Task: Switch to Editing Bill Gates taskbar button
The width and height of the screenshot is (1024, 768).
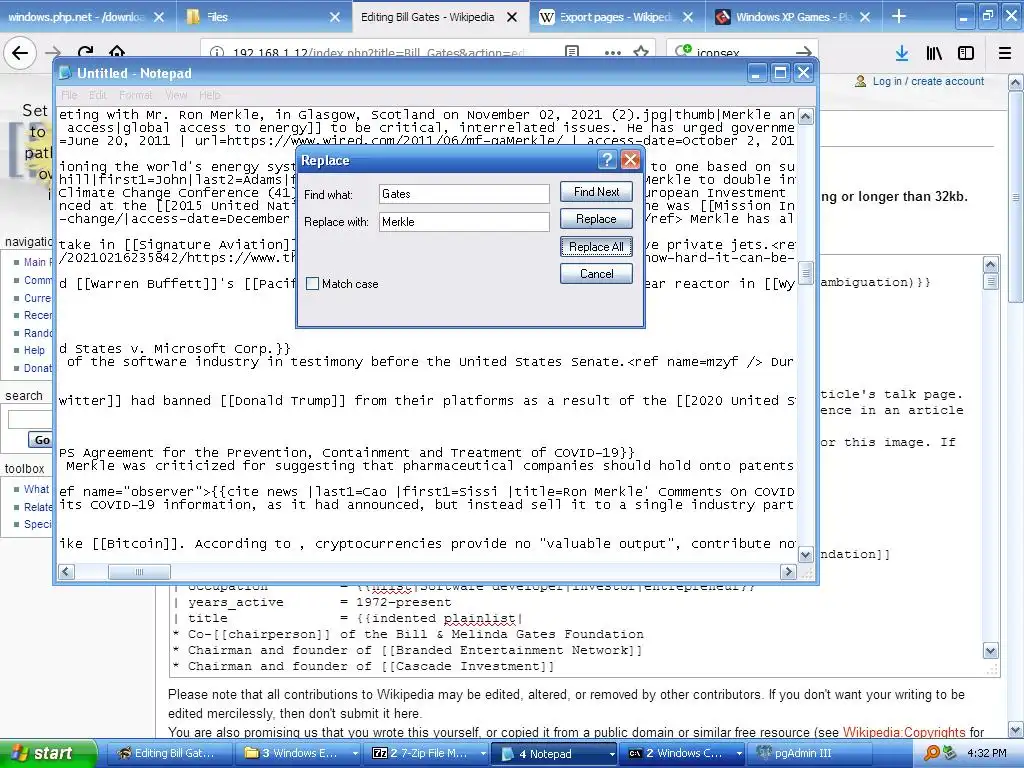Action: click(x=168, y=753)
